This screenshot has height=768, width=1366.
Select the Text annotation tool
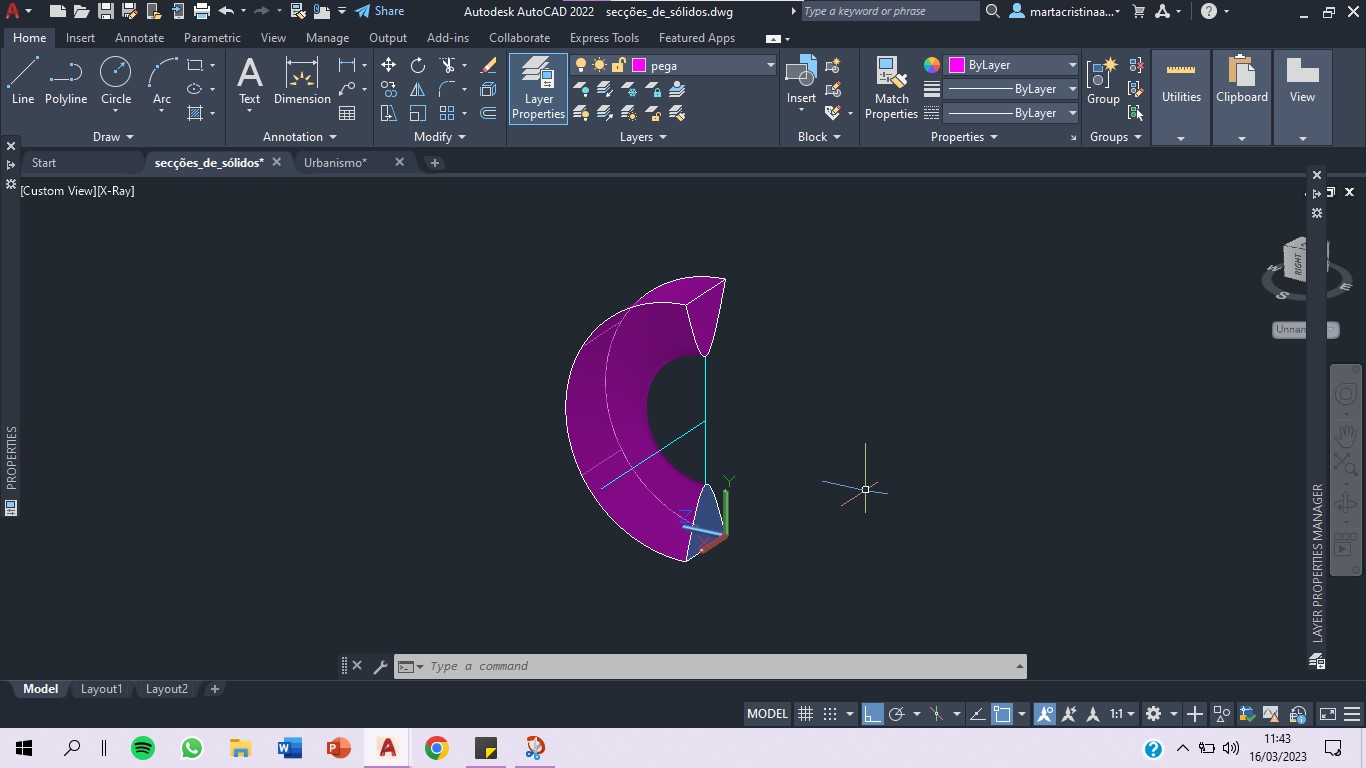coord(249,80)
